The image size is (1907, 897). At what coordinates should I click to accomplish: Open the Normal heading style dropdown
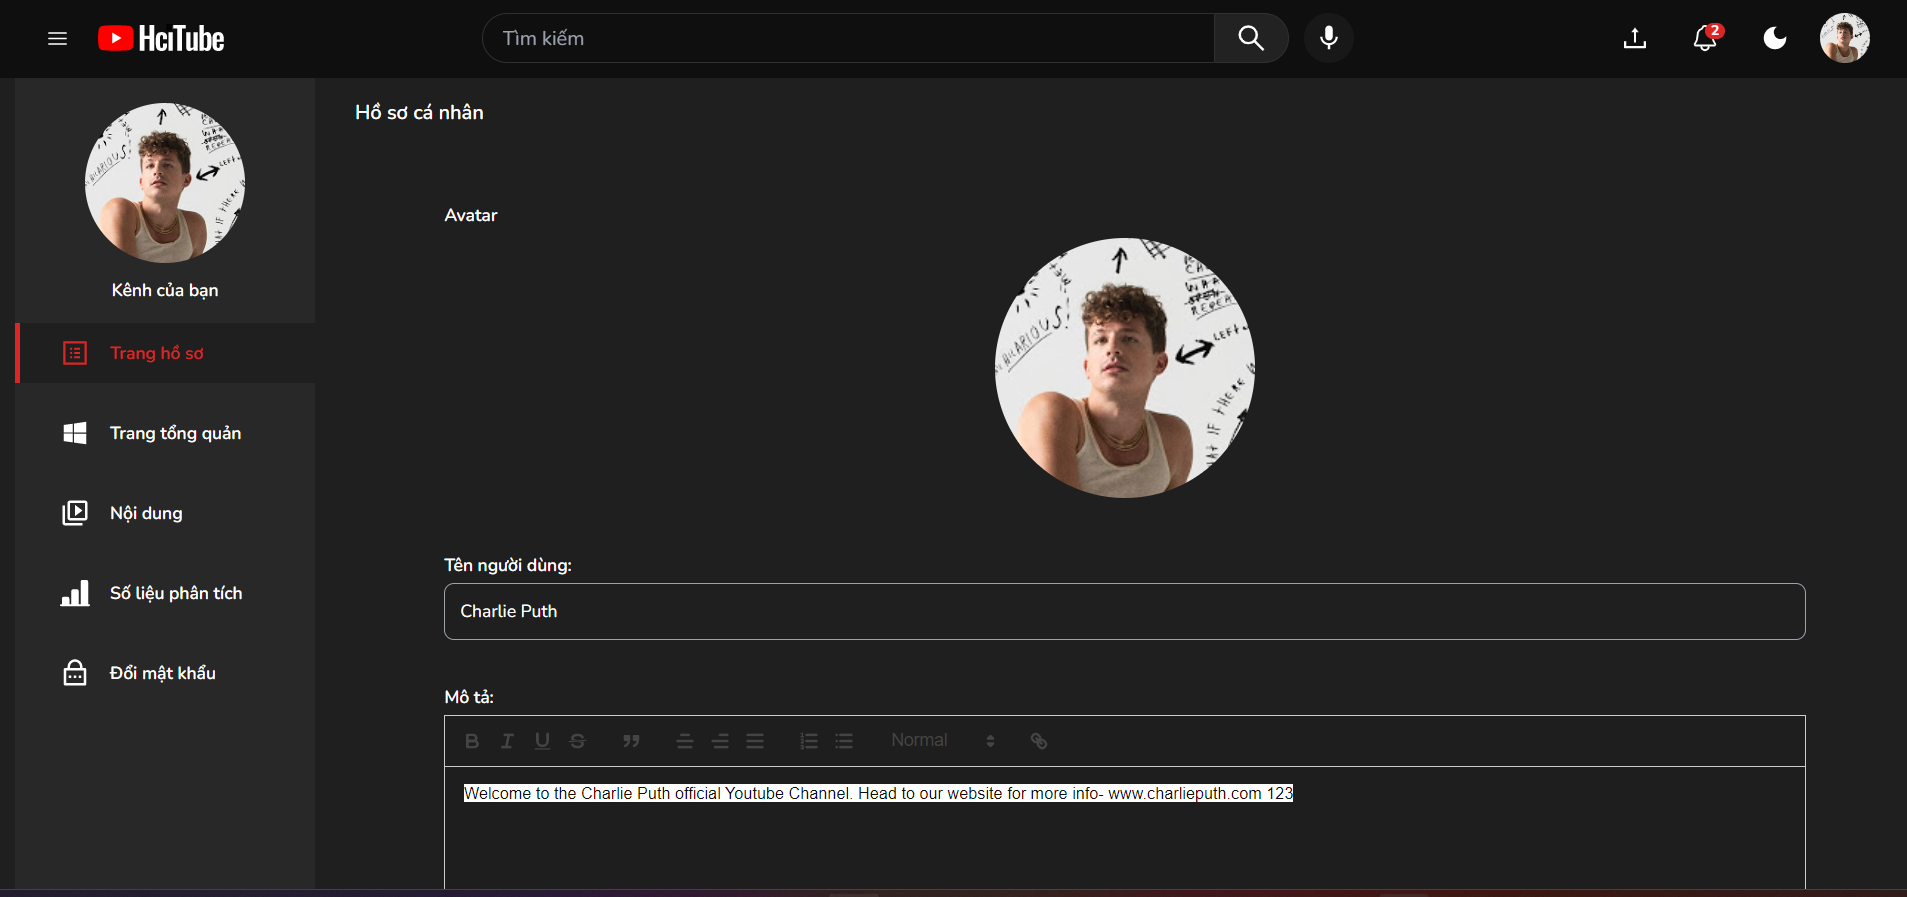pyautogui.click(x=943, y=741)
